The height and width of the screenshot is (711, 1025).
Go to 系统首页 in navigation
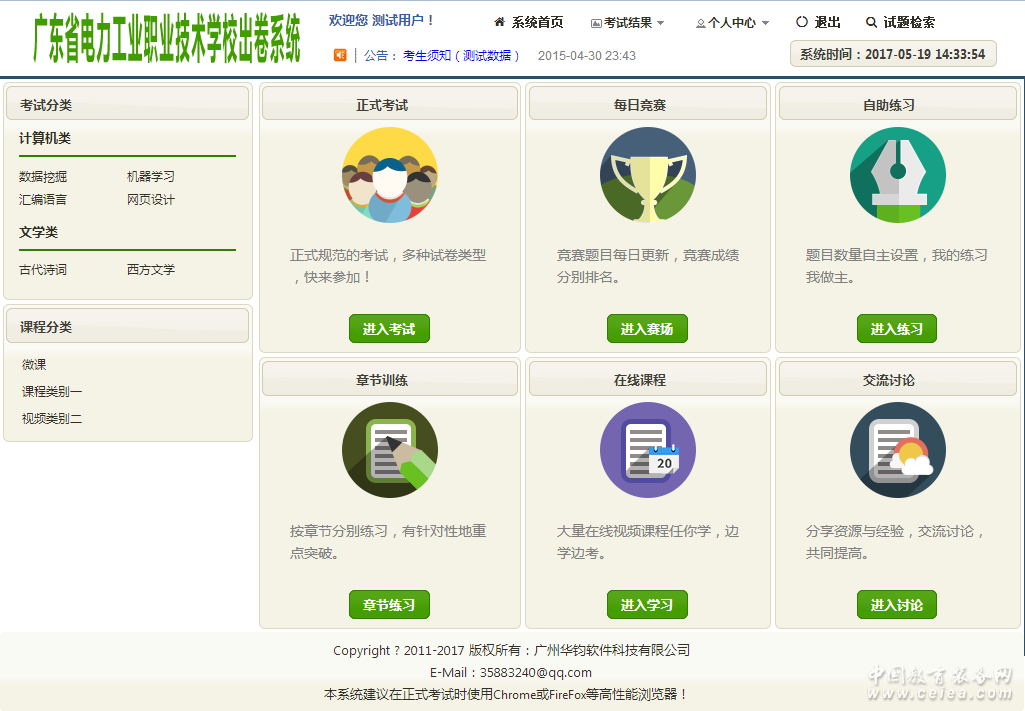pos(529,23)
